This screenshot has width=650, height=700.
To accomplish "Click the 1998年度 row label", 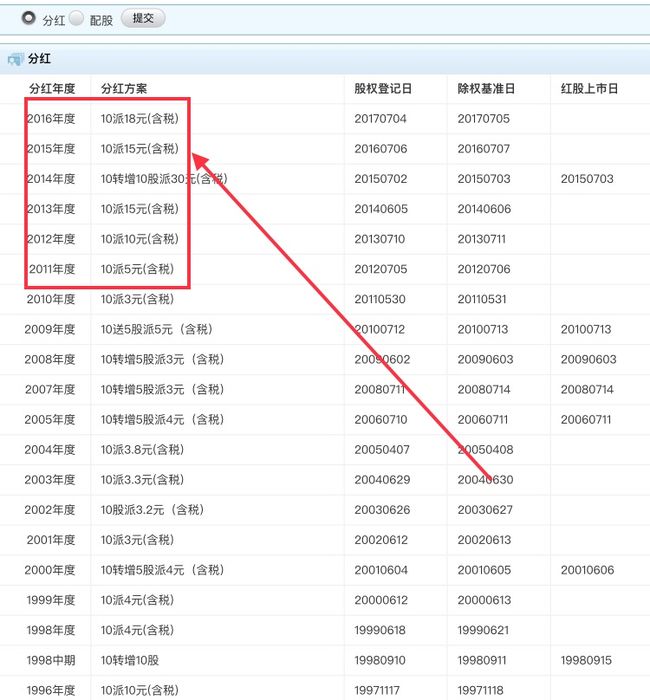I will tap(51, 630).
